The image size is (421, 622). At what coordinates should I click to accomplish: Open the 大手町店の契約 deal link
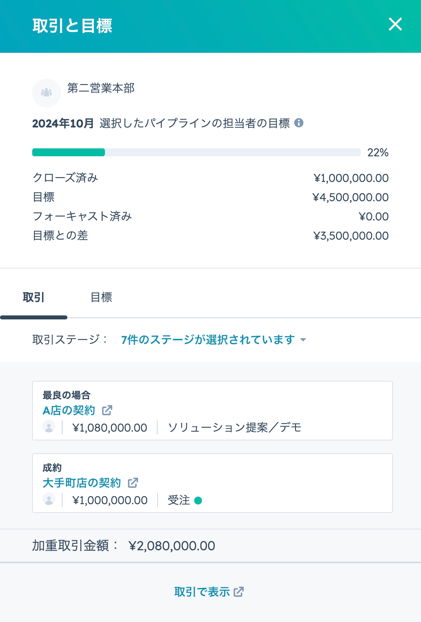coord(82,483)
